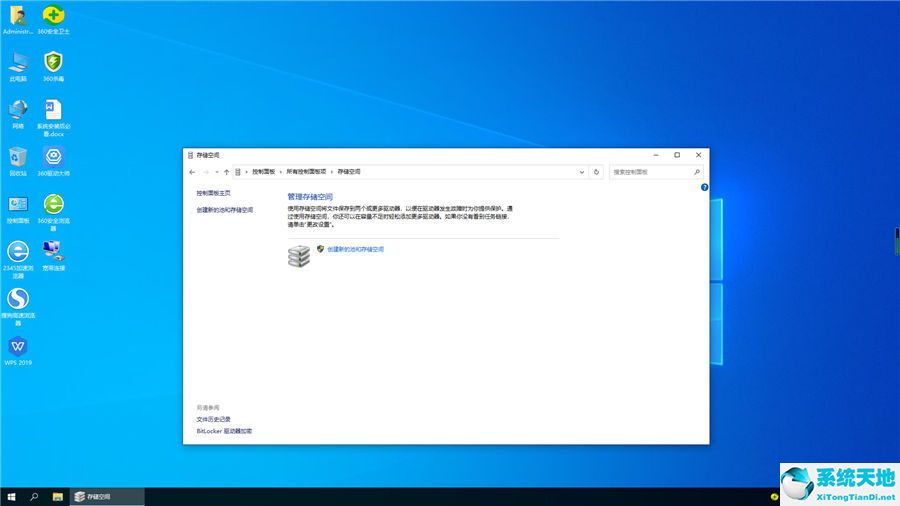Open 360驱动大师 desktop shortcut
This screenshot has height=506, width=900.
tap(53, 157)
